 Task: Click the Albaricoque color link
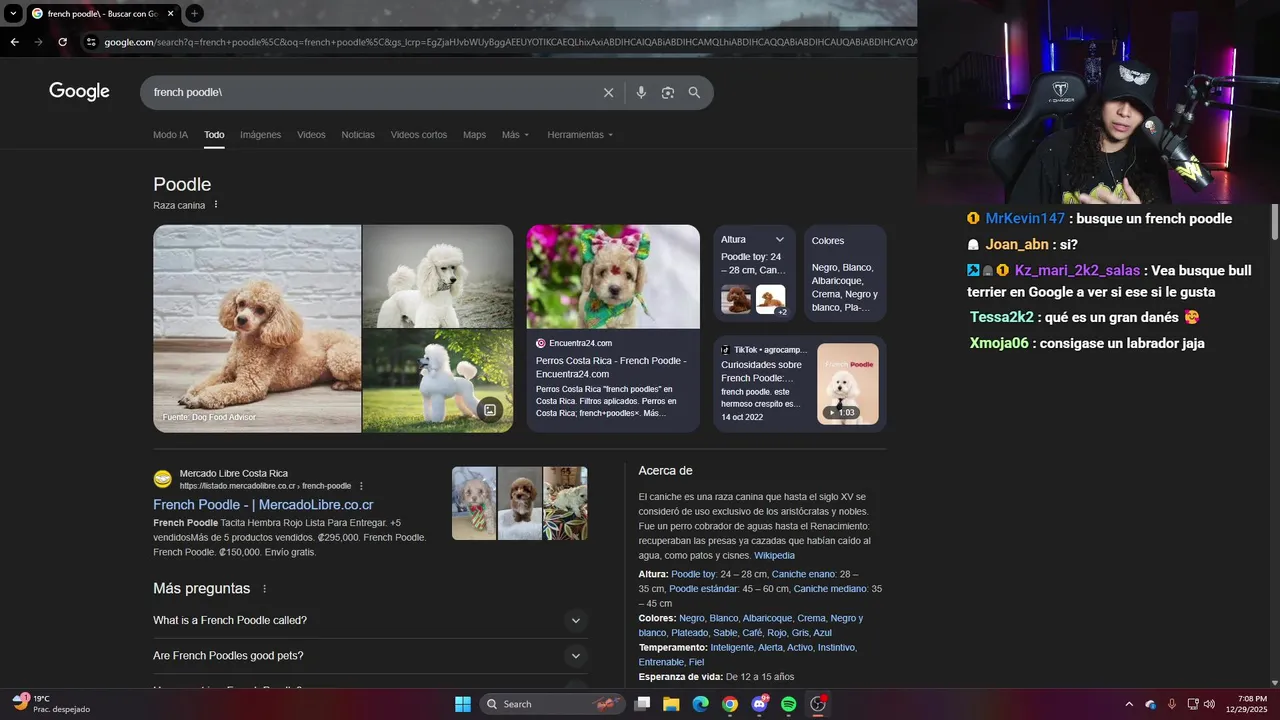(x=767, y=618)
